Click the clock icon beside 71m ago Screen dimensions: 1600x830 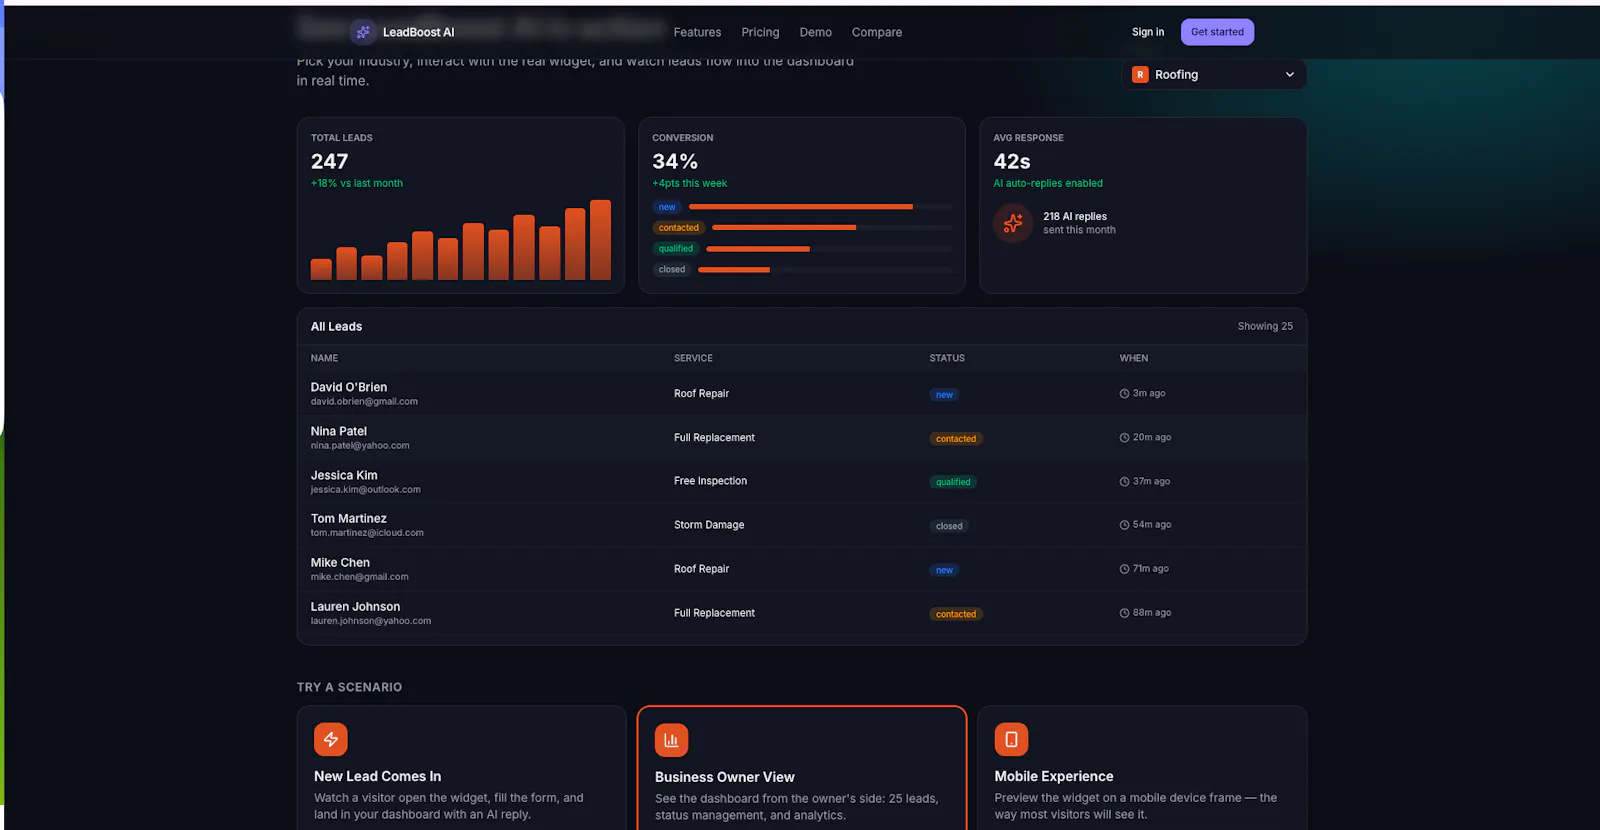1124,569
